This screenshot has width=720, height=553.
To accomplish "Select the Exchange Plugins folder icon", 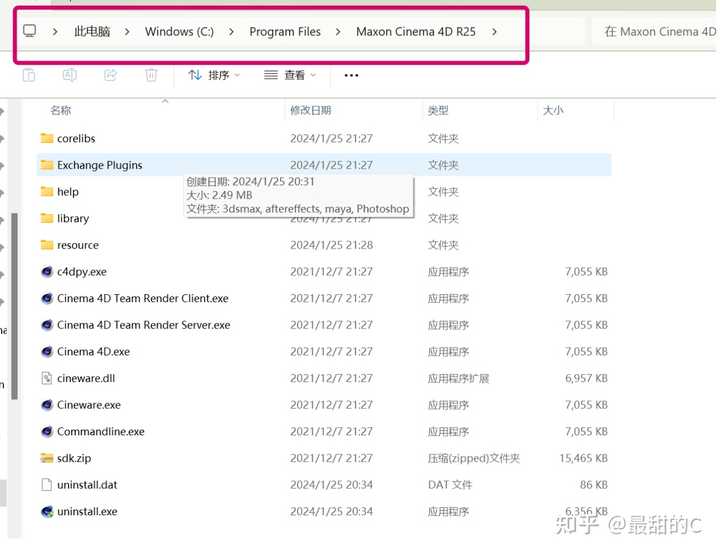I will (x=47, y=164).
